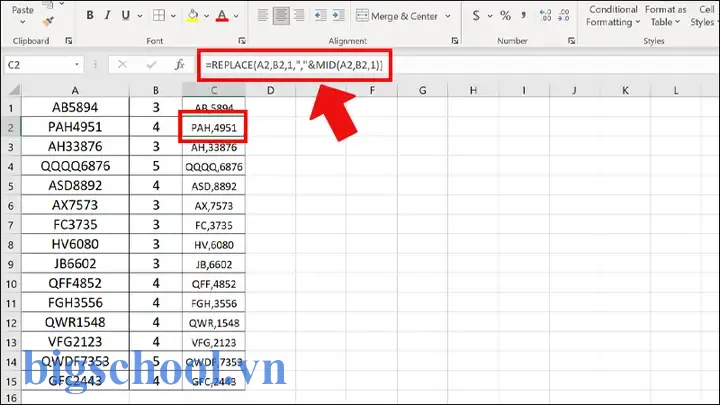The width and height of the screenshot is (720, 405).
Task: Select column A header
Action: 75,90
